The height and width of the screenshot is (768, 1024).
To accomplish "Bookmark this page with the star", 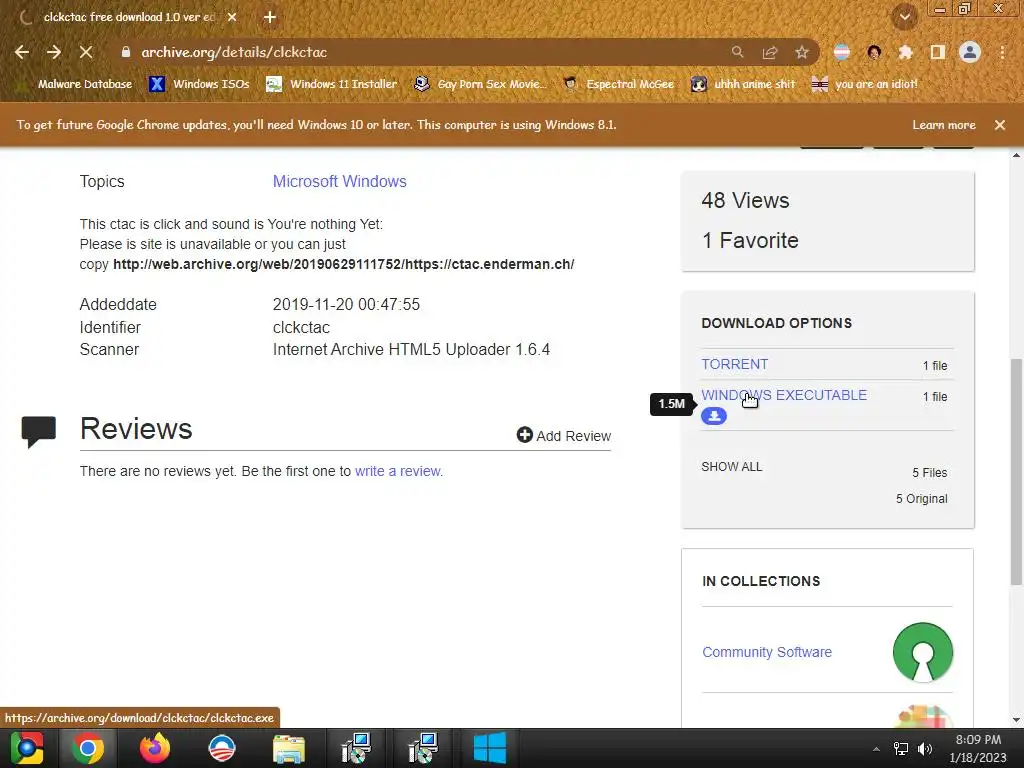I will tap(802, 52).
